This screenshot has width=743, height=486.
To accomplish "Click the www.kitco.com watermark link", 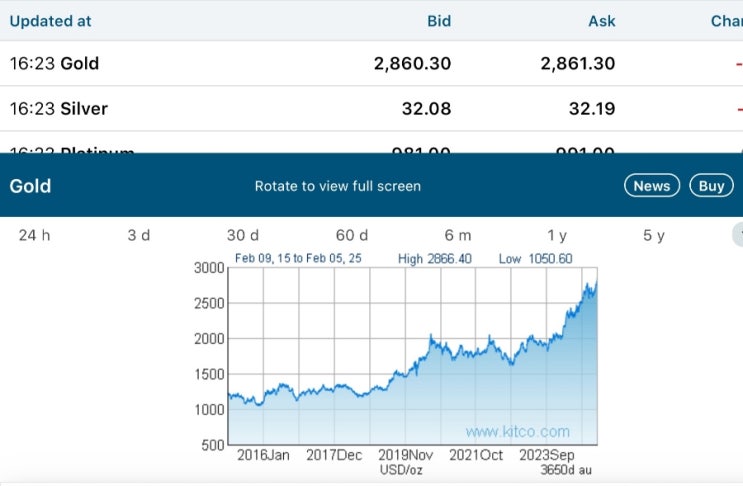I will tap(517, 432).
